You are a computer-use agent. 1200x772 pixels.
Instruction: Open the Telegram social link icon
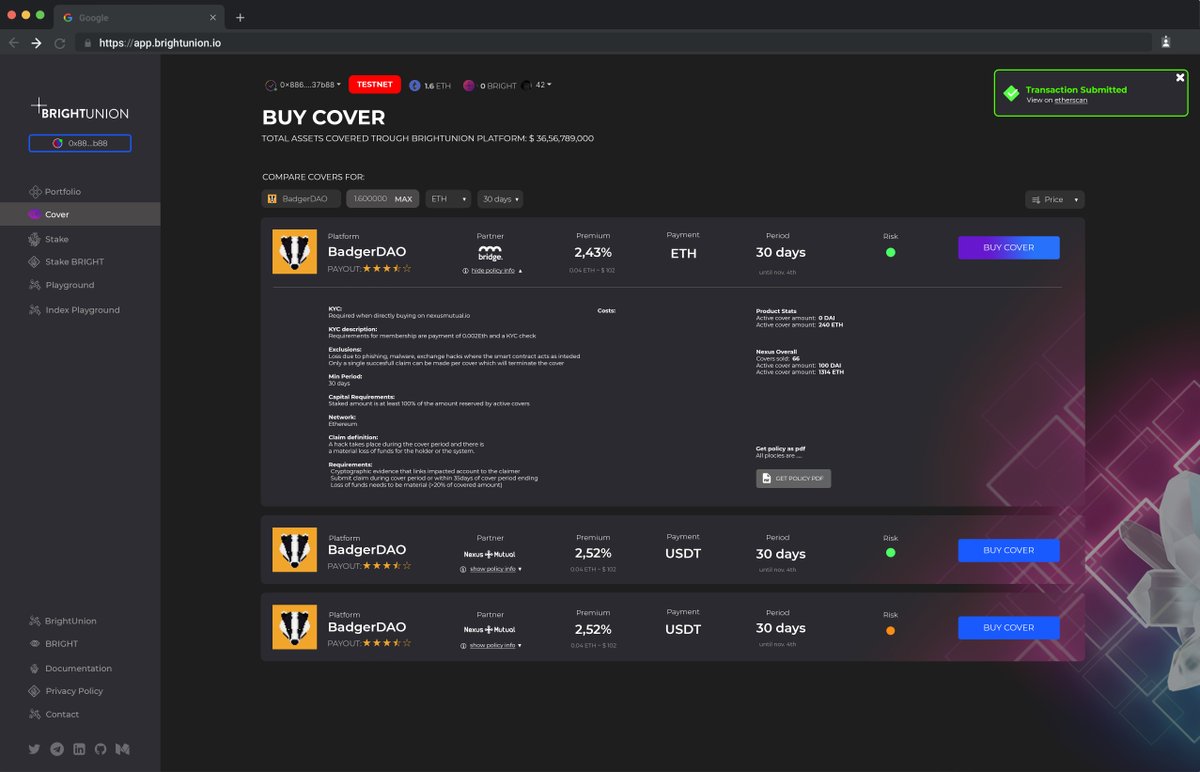(x=57, y=749)
